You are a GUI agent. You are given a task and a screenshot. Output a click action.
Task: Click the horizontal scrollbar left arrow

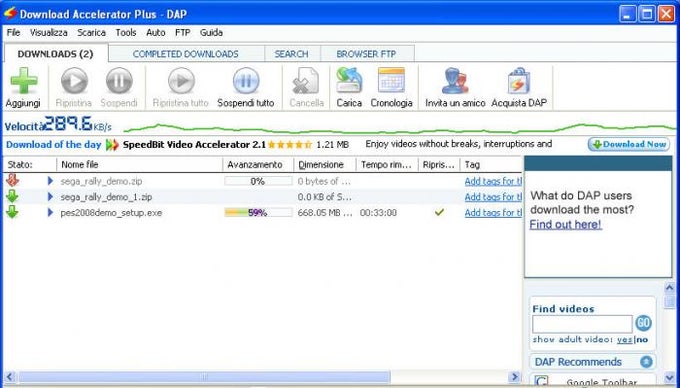[x=10, y=377]
